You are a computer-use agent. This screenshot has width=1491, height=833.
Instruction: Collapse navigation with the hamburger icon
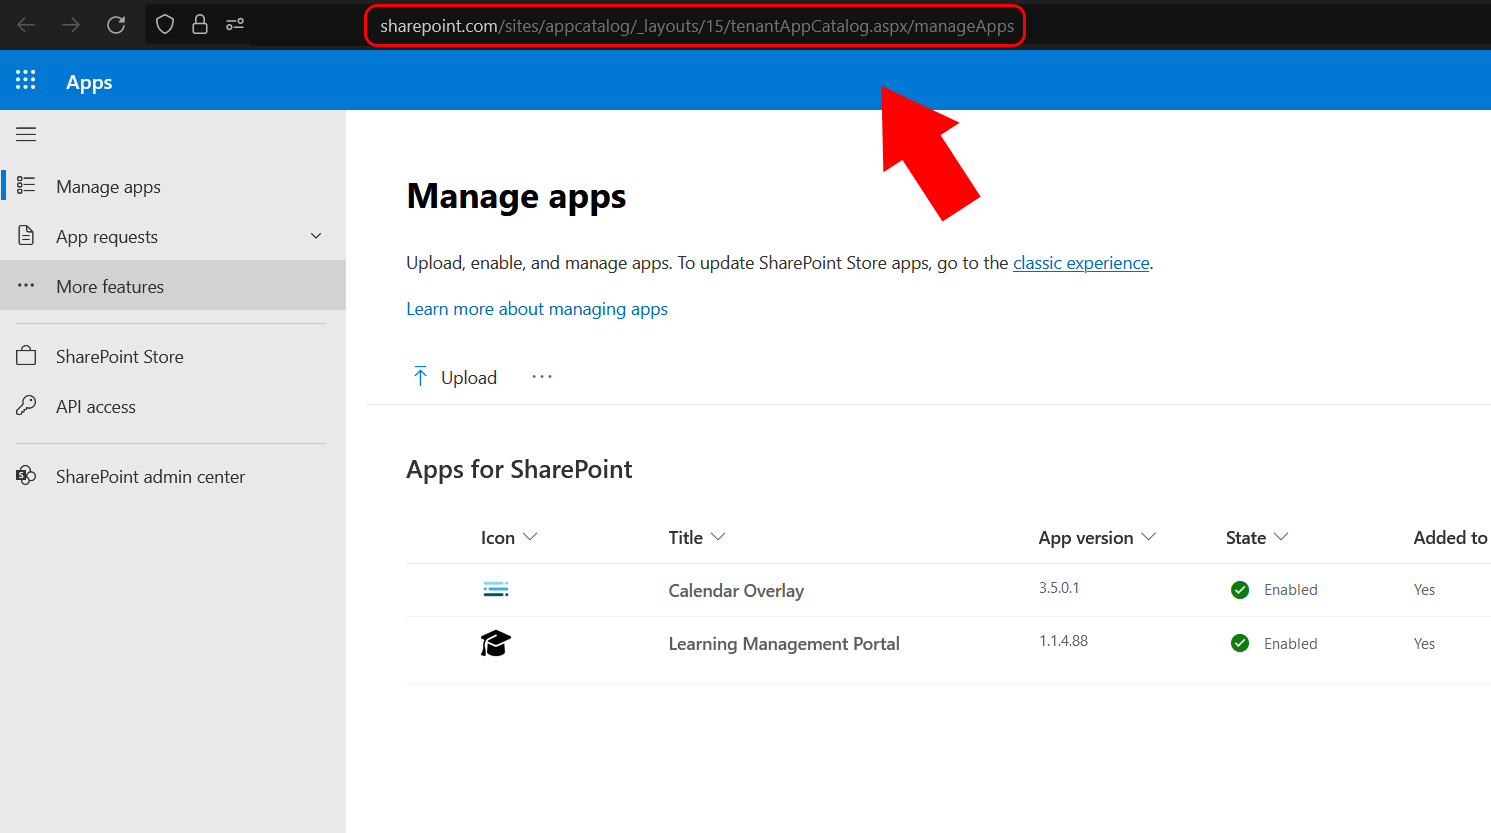pyautogui.click(x=26, y=134)
